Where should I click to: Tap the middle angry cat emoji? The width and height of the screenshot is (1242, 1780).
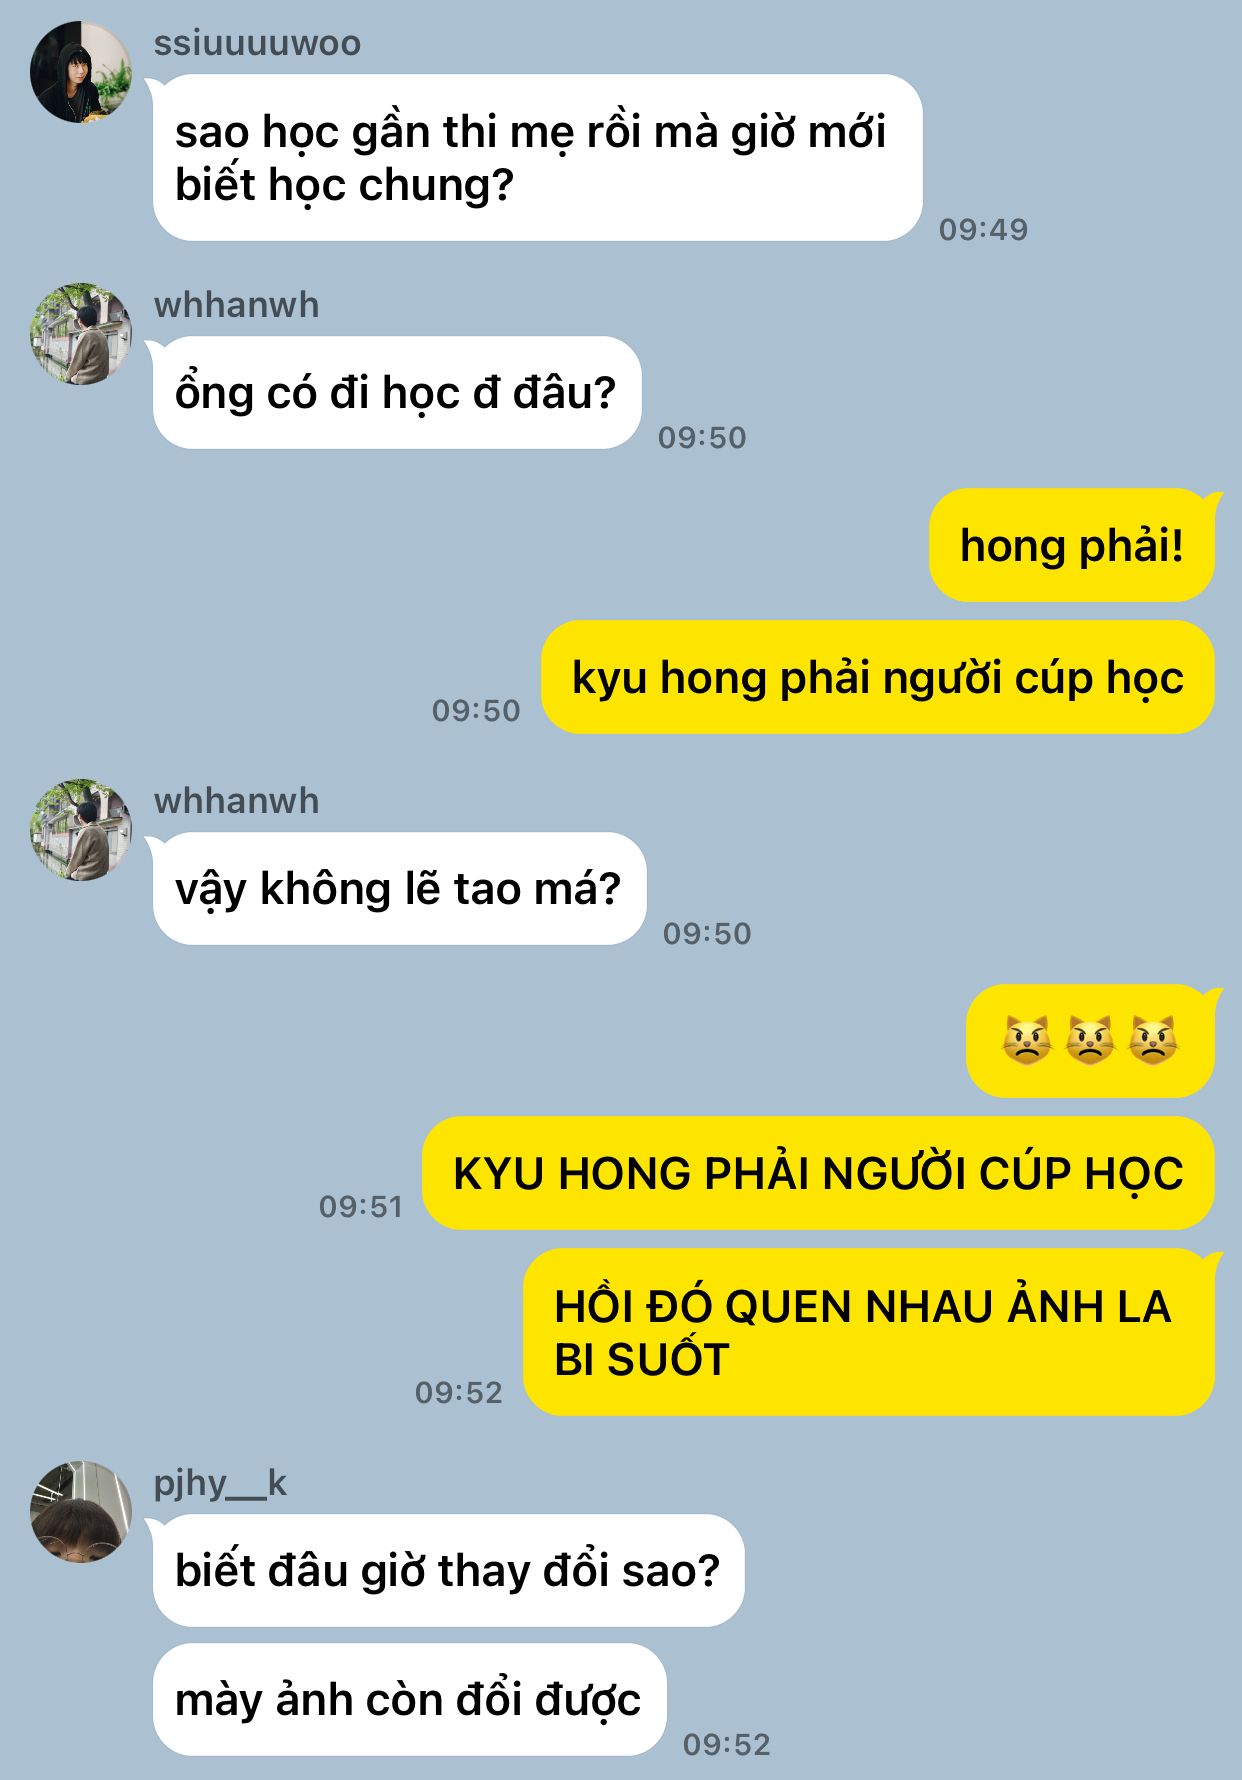pyautogui.click(x=1090, y=1041)
